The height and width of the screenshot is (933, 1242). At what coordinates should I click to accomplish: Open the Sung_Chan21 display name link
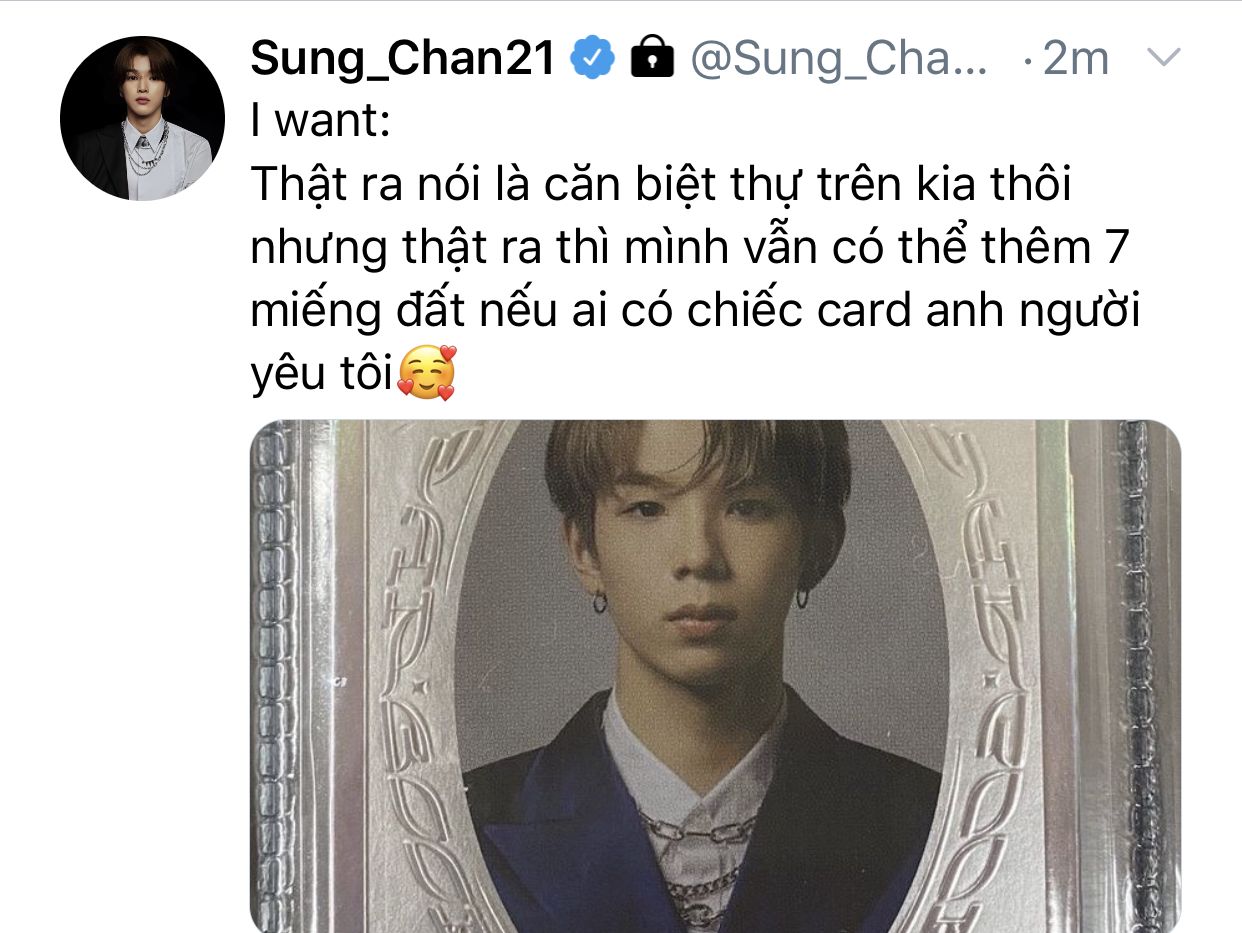coord(403,60)
